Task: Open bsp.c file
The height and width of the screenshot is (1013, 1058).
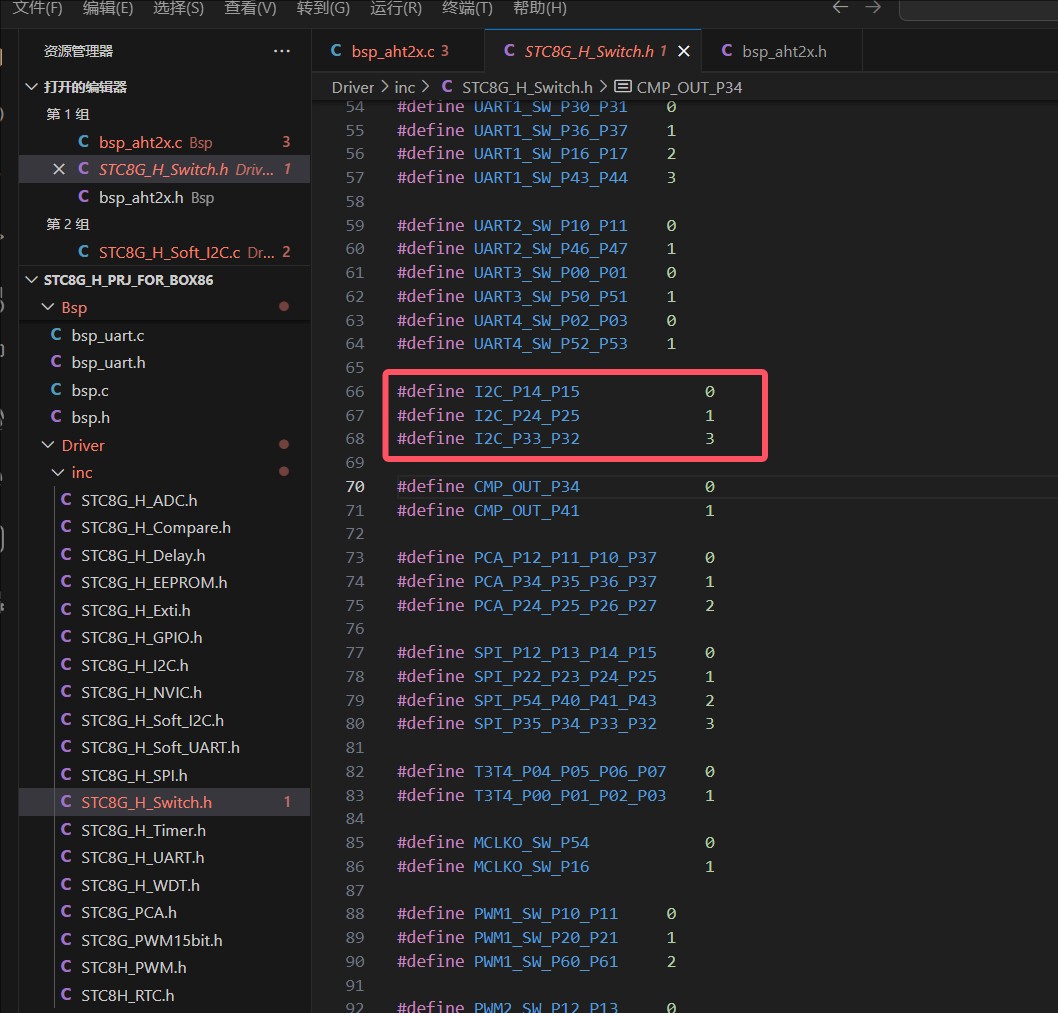Action: coord(165,390)
